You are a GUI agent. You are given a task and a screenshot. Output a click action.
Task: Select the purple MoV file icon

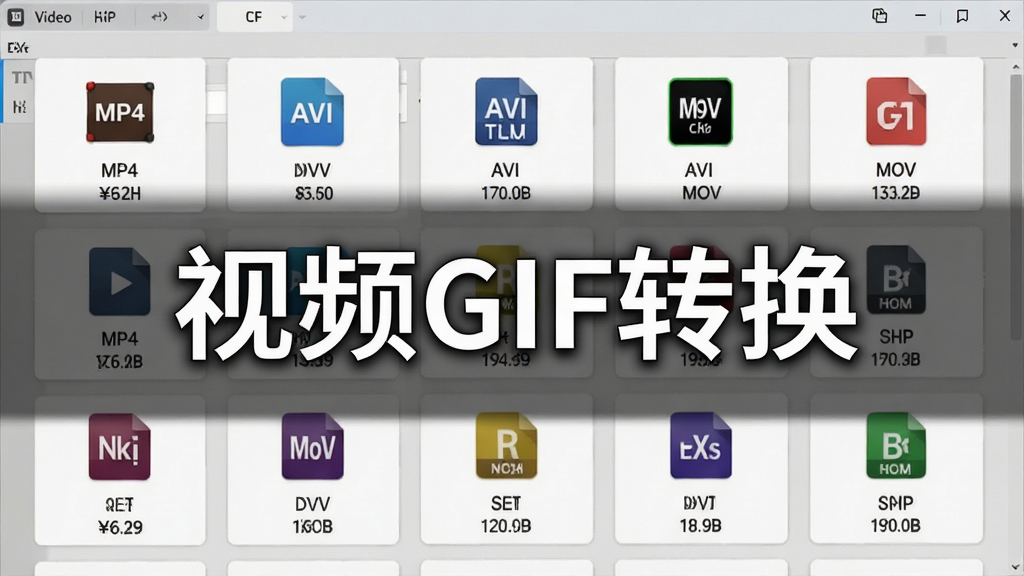[312, 447]
